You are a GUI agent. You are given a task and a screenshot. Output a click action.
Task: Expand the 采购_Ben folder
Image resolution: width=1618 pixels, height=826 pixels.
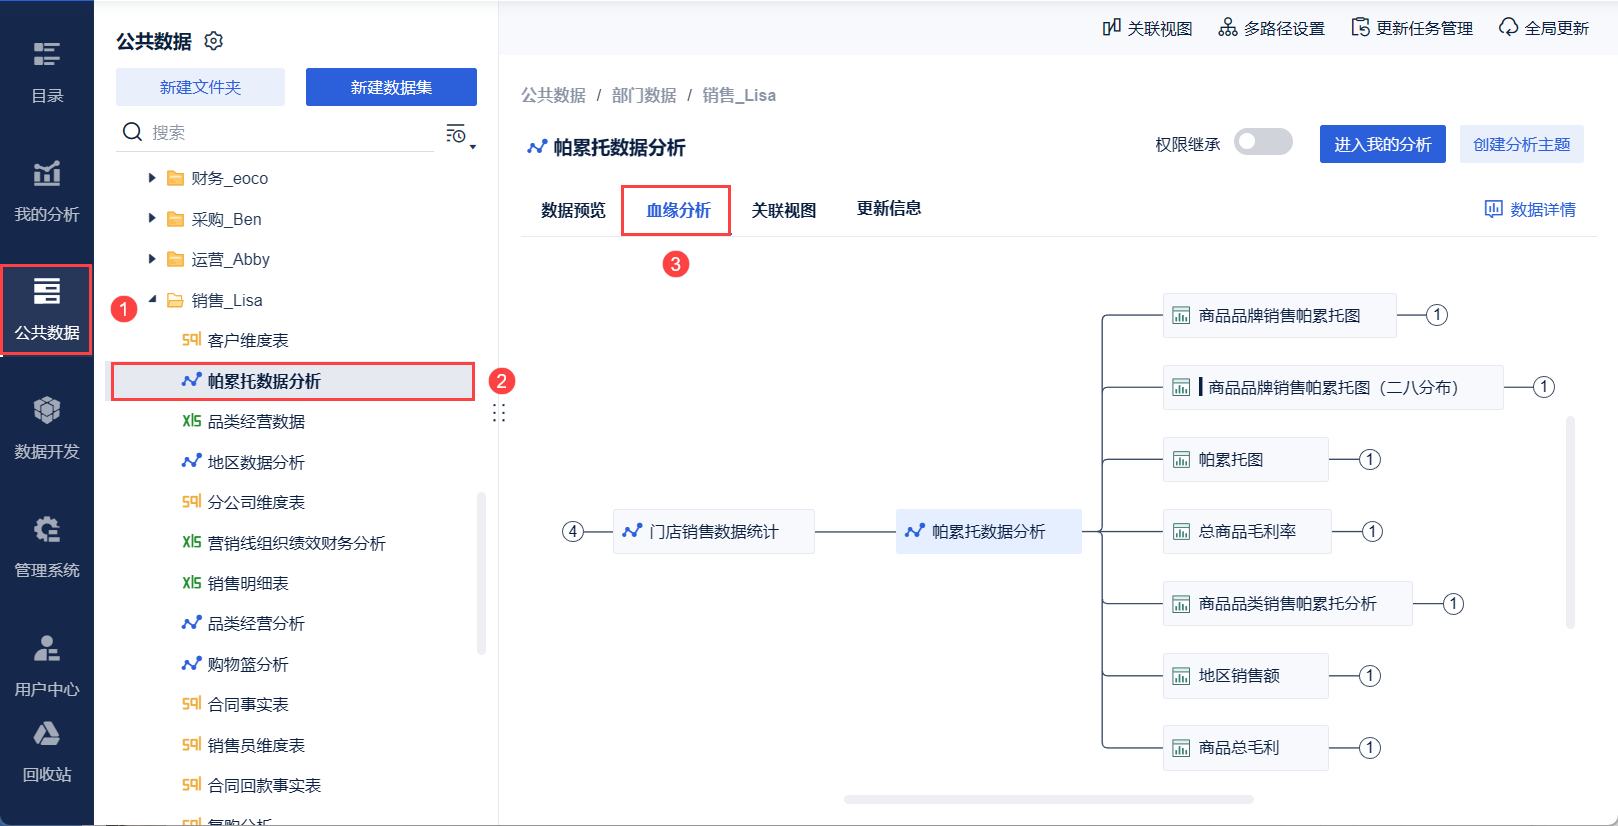click(152, 218)
